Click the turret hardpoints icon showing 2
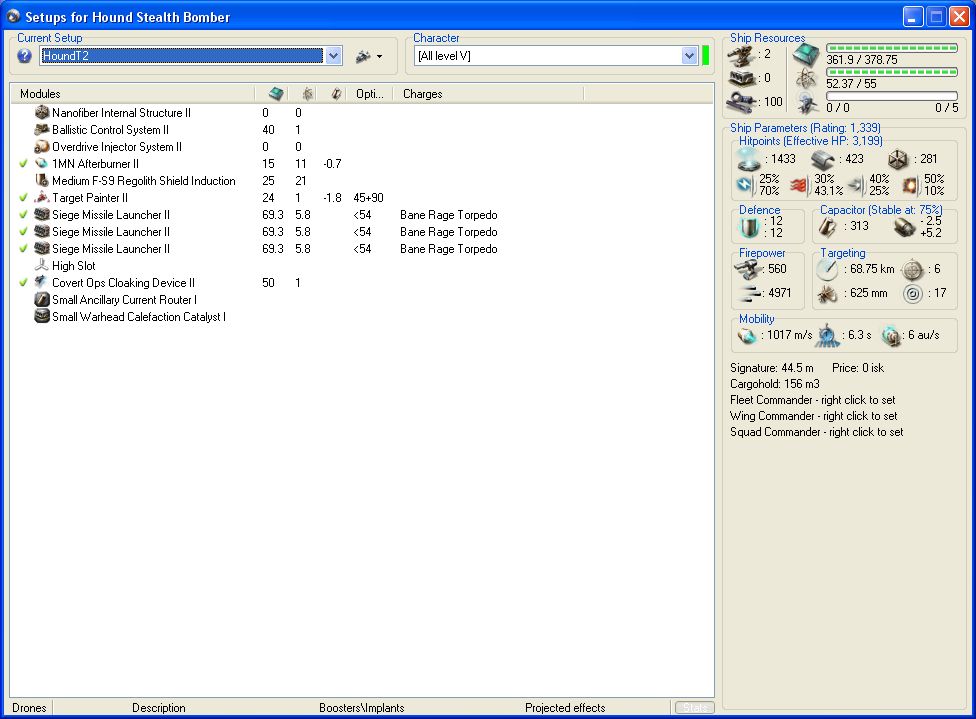Viewport: 976px width, 719px height. 741,56
